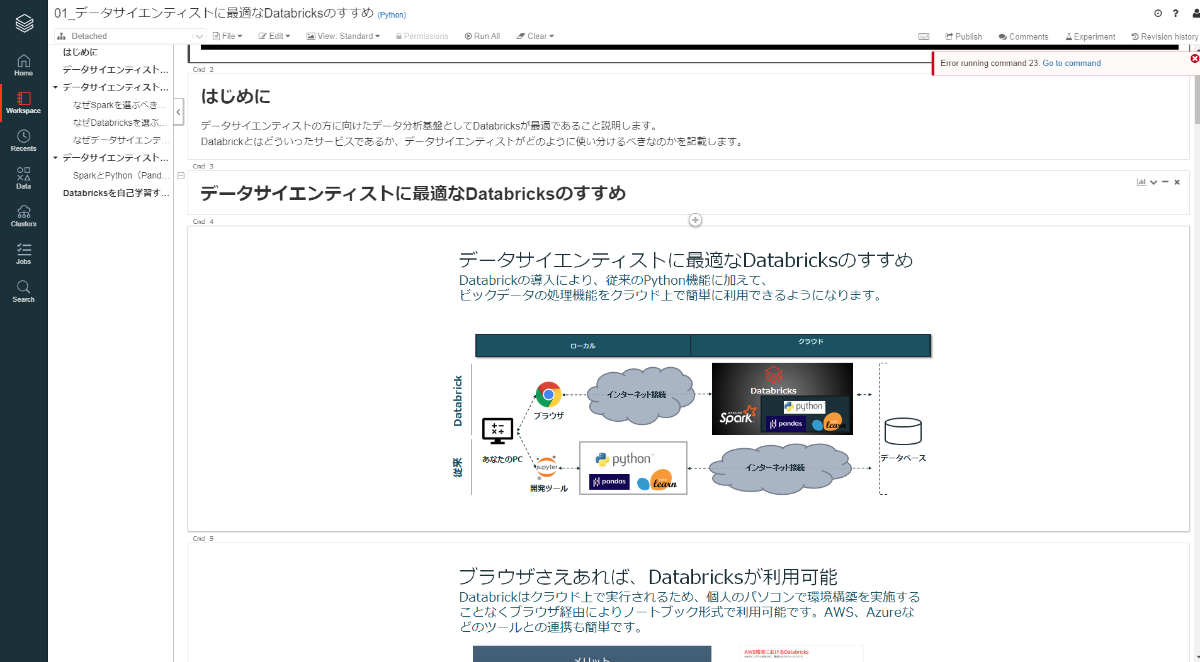Open Search in the sidebar
The width and height of the screenshot is (1200, 662).
(24, 291)
